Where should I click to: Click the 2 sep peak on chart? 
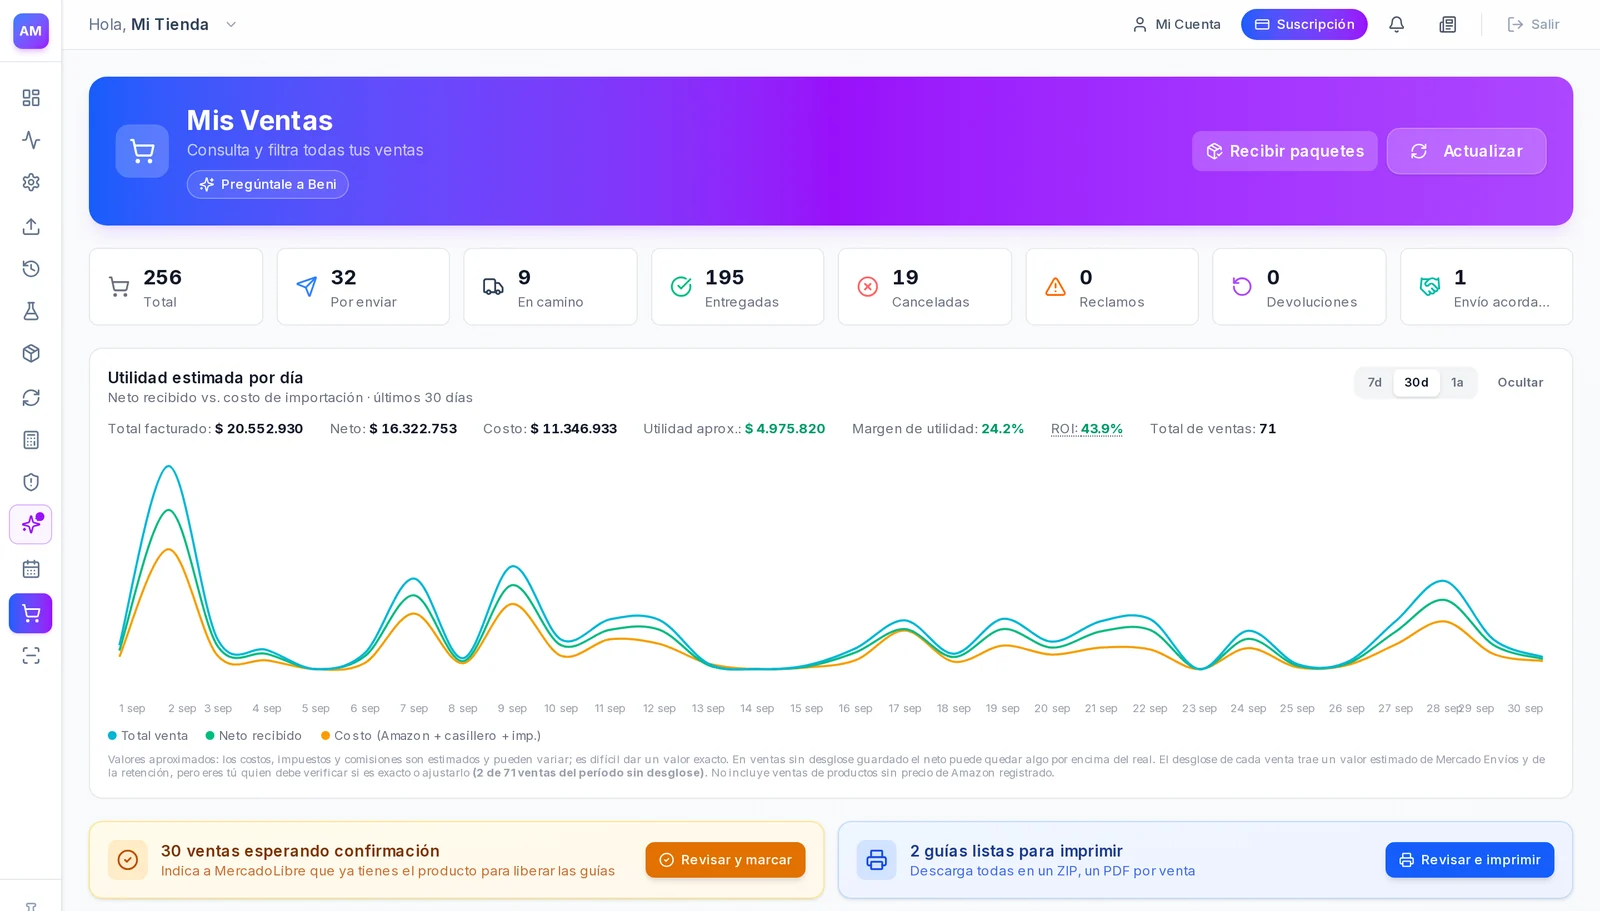coord(169,466)
